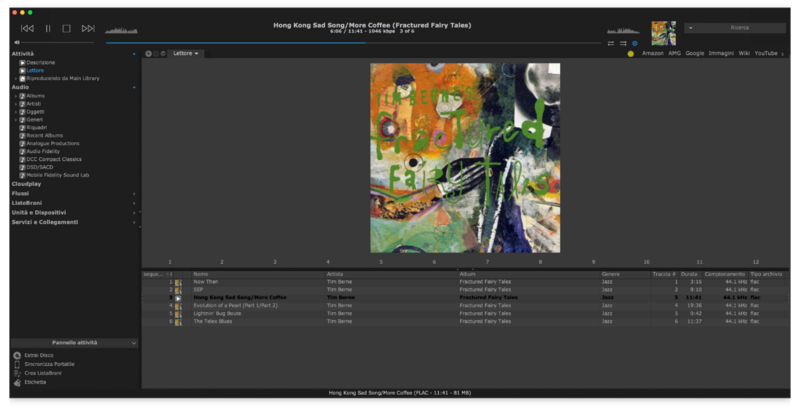Open the YouTube link
800x409 pixels.
(x=766, y=53)
